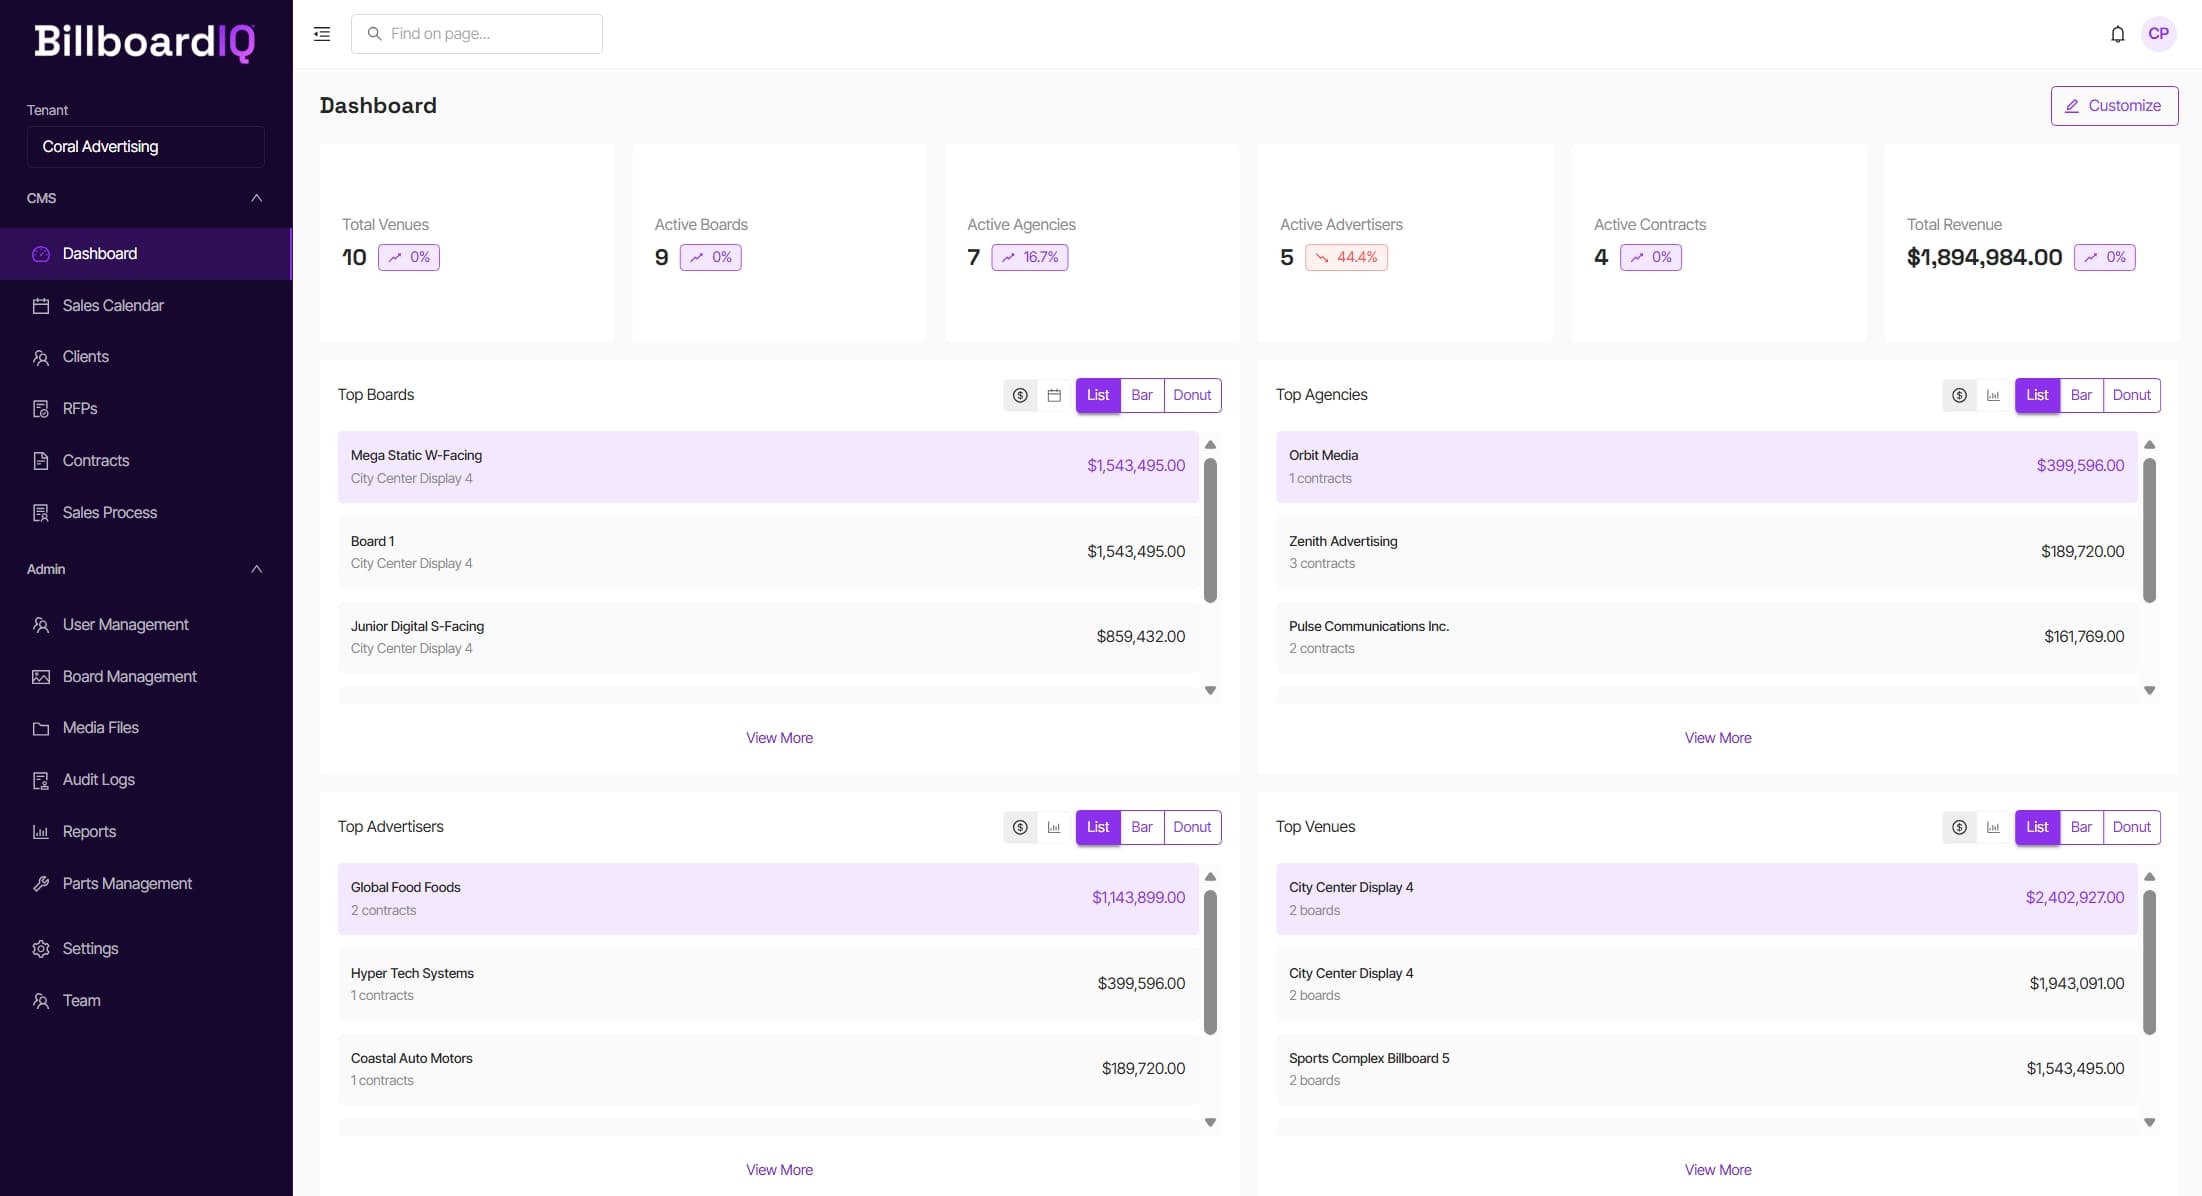Collapse the CMS sidebar section
The image size is (2202, 1196).
click(256, 198)
